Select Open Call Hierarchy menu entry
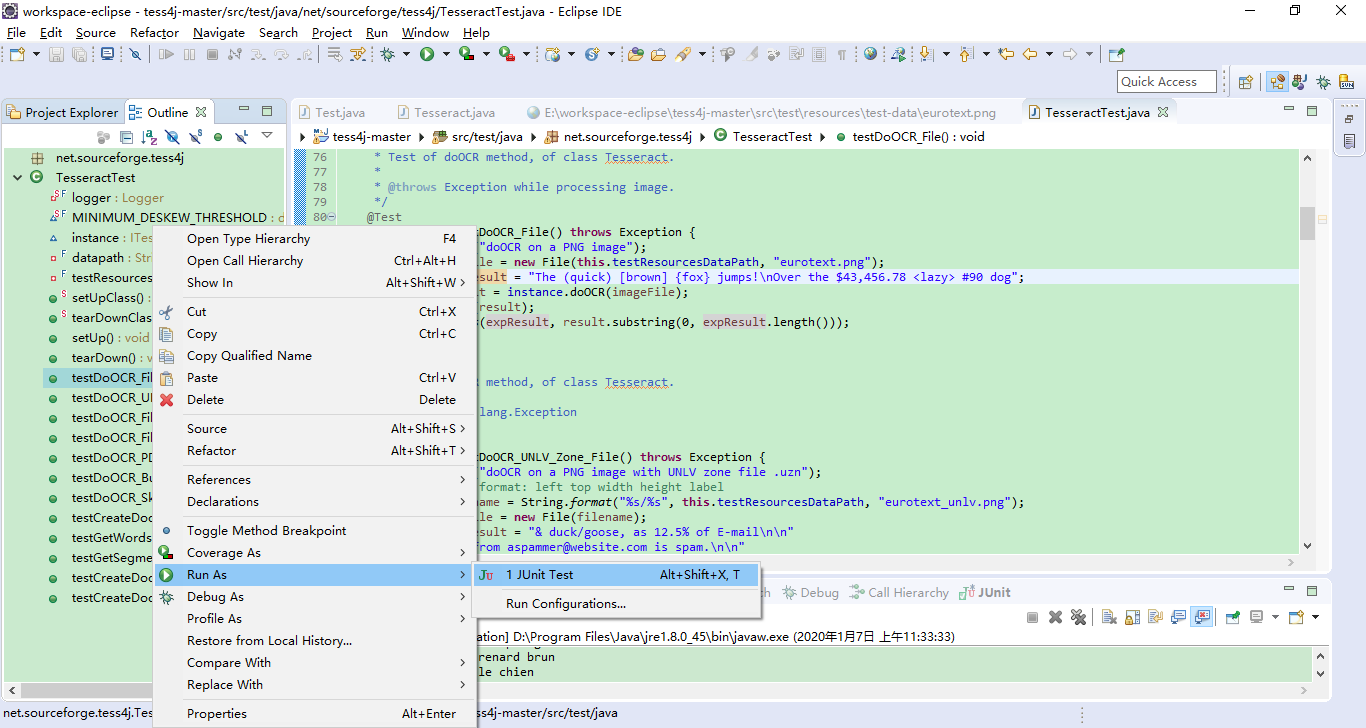Viewport: 1366px width, 728px height. (313, 260)
